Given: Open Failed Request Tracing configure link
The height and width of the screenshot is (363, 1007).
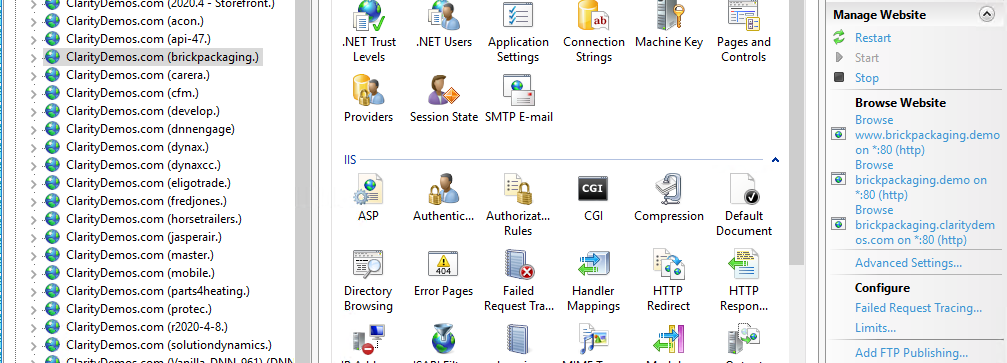Looking at the screenshot, I should [x=918, y=308].
